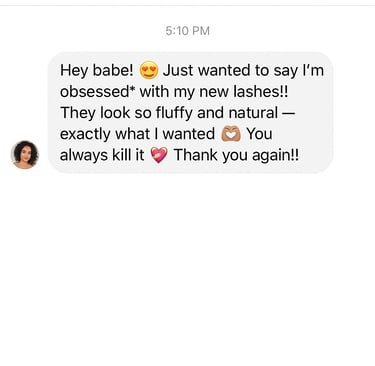The width and height of the screenshot is (375, 366).
Task: Click the word 'You' after heart hands
Action: [x=259, y=134]
